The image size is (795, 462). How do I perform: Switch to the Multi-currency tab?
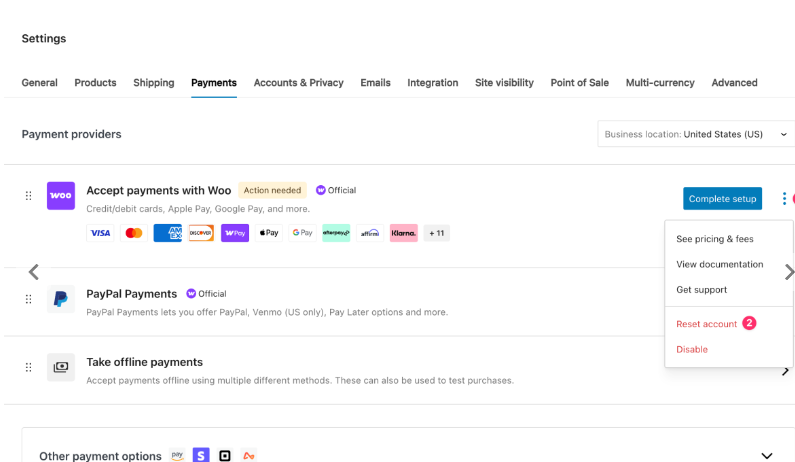tap(660, 83)
